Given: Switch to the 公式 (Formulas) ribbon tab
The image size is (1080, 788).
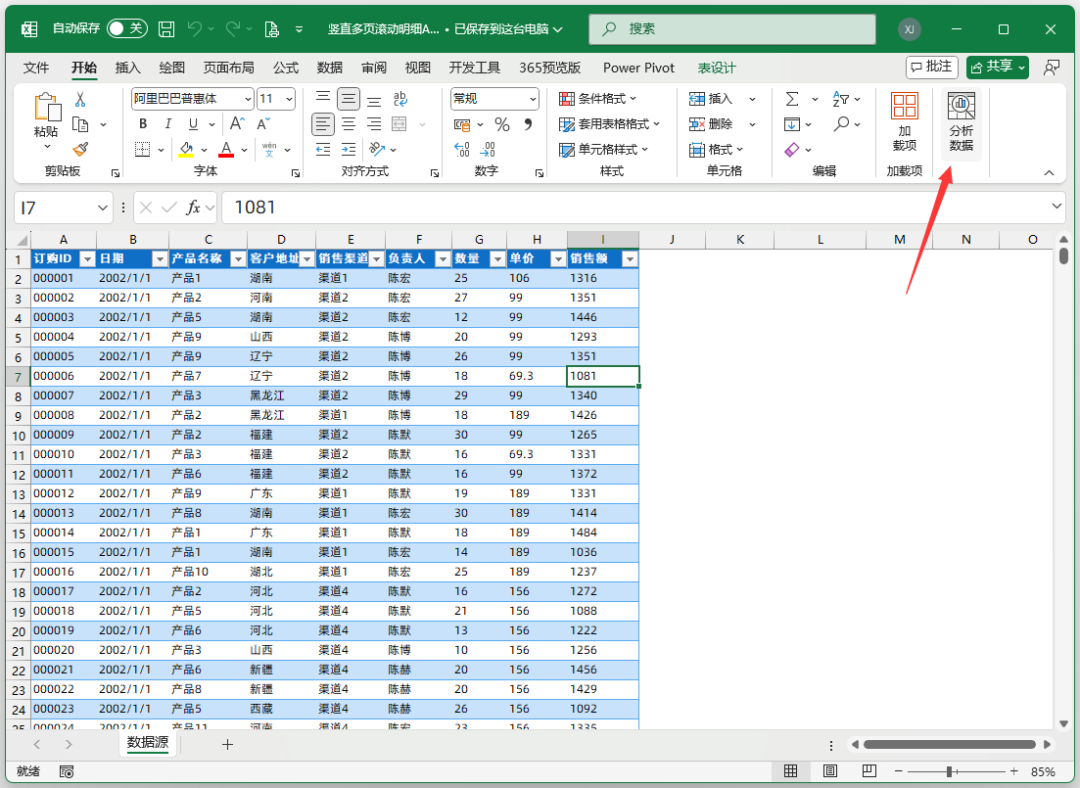Looking at the screenshot, I should pyautogui.click(x=286, y=68).
